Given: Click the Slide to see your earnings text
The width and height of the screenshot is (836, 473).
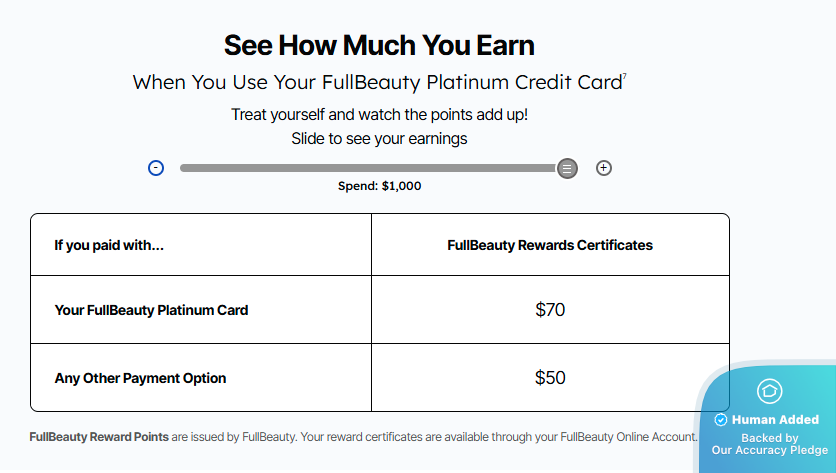Looking at the screenshot, I should tap(379, 138).
